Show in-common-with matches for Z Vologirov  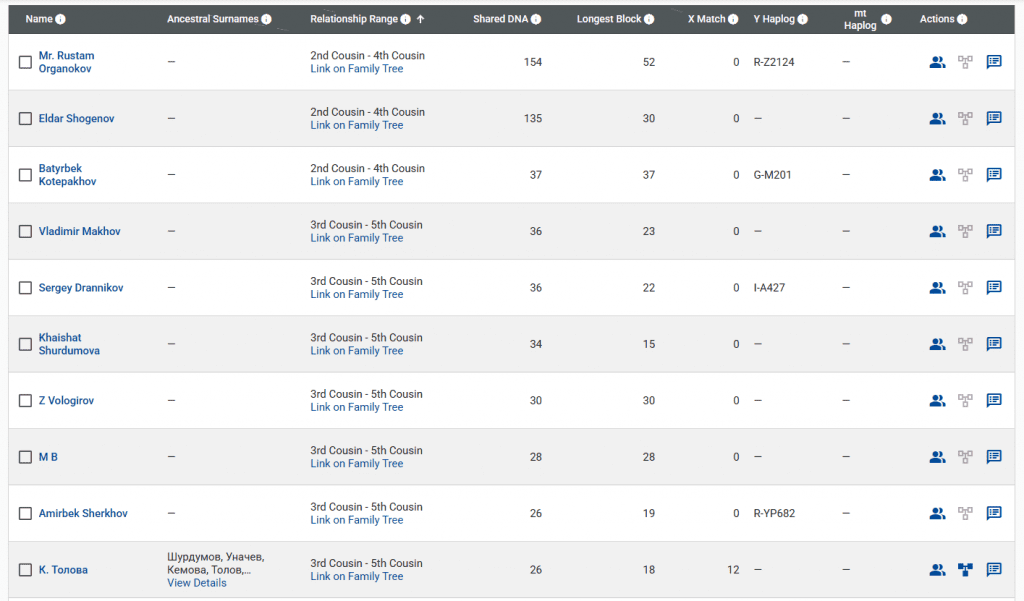[x=937, y=401]
